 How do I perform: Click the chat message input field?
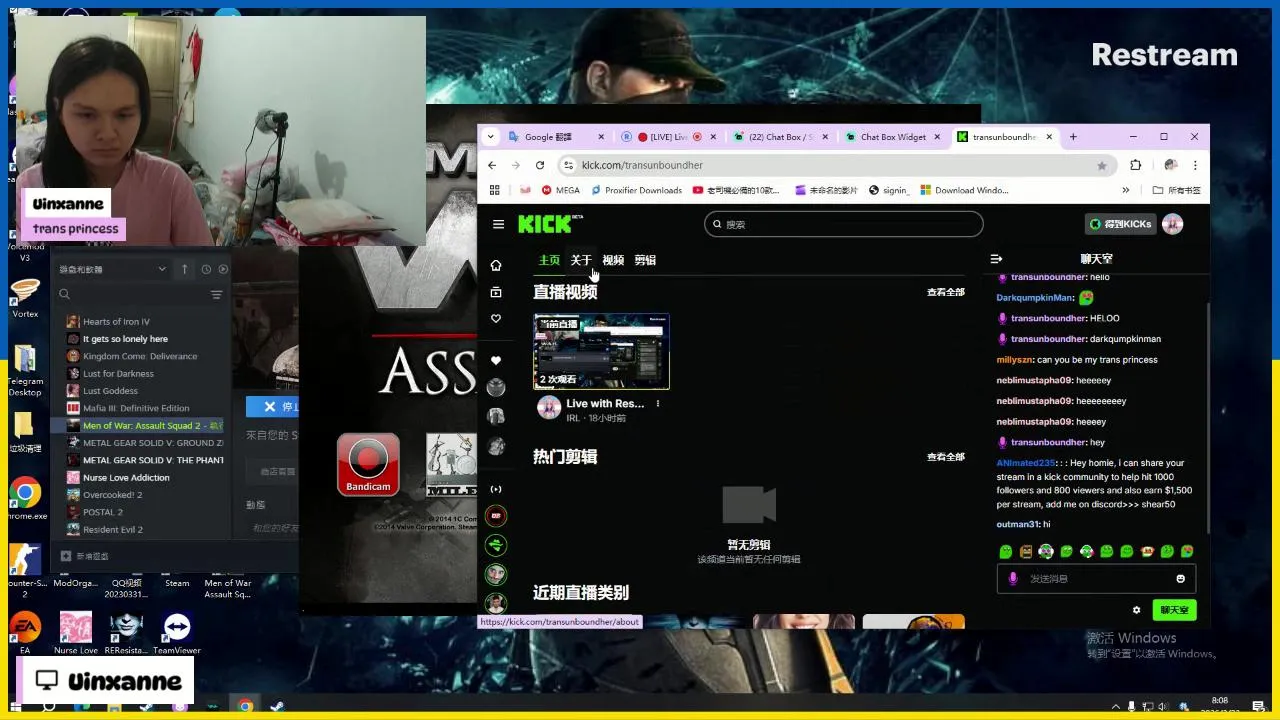1095,578
